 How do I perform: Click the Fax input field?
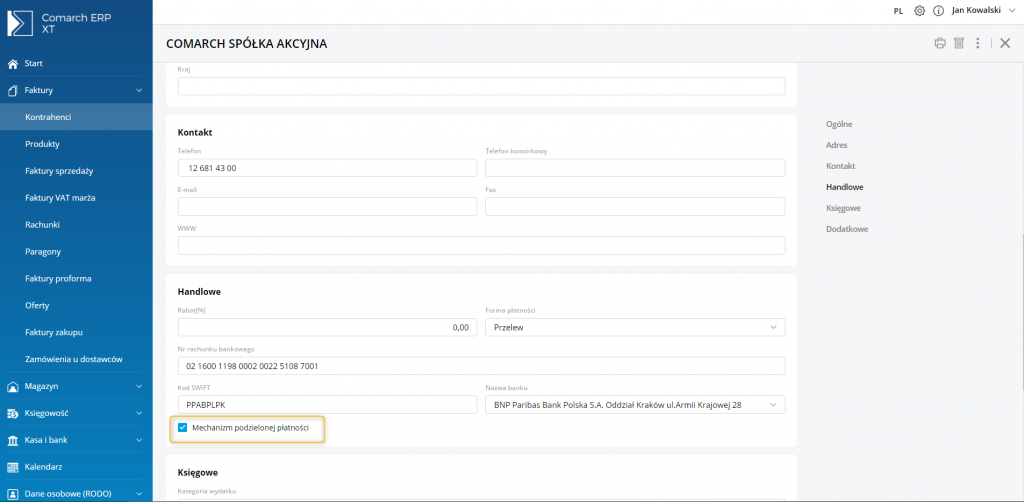pos(635,207)
